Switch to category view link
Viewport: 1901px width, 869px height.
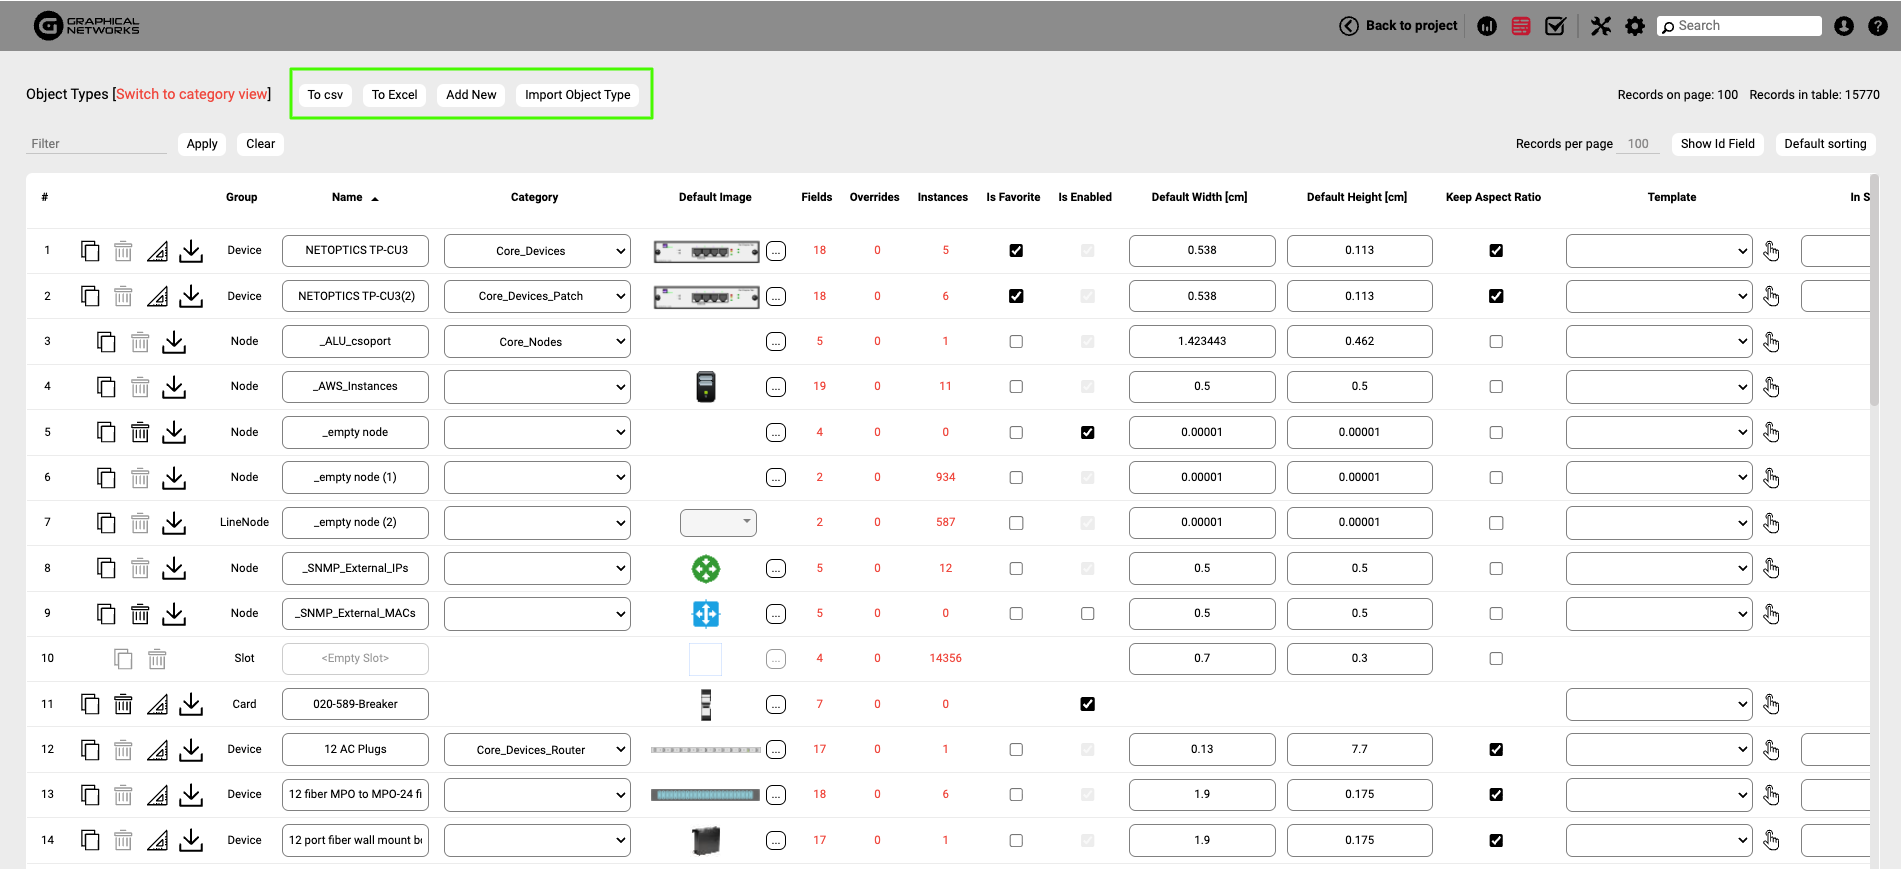click(x=192, y=94)
